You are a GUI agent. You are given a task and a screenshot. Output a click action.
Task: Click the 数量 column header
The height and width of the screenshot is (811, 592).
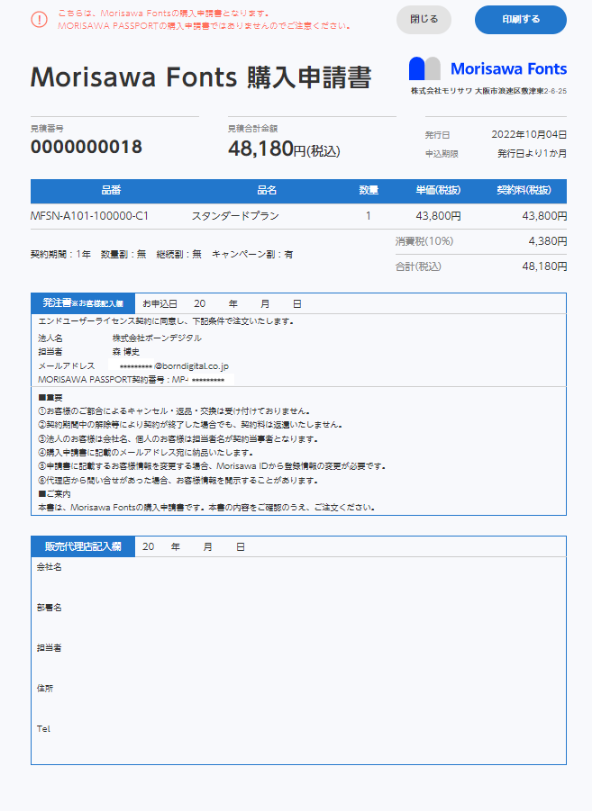[x=369, y=190]
